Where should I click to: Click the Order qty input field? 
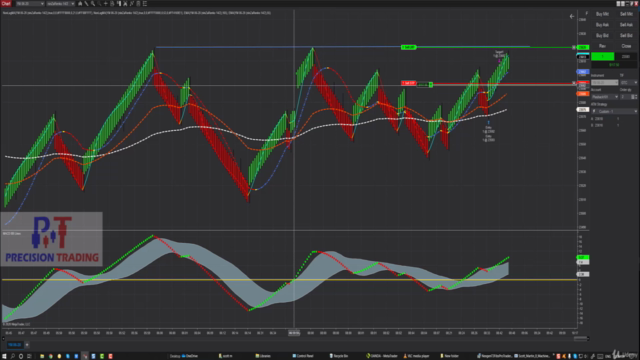(x=626, y=97)
